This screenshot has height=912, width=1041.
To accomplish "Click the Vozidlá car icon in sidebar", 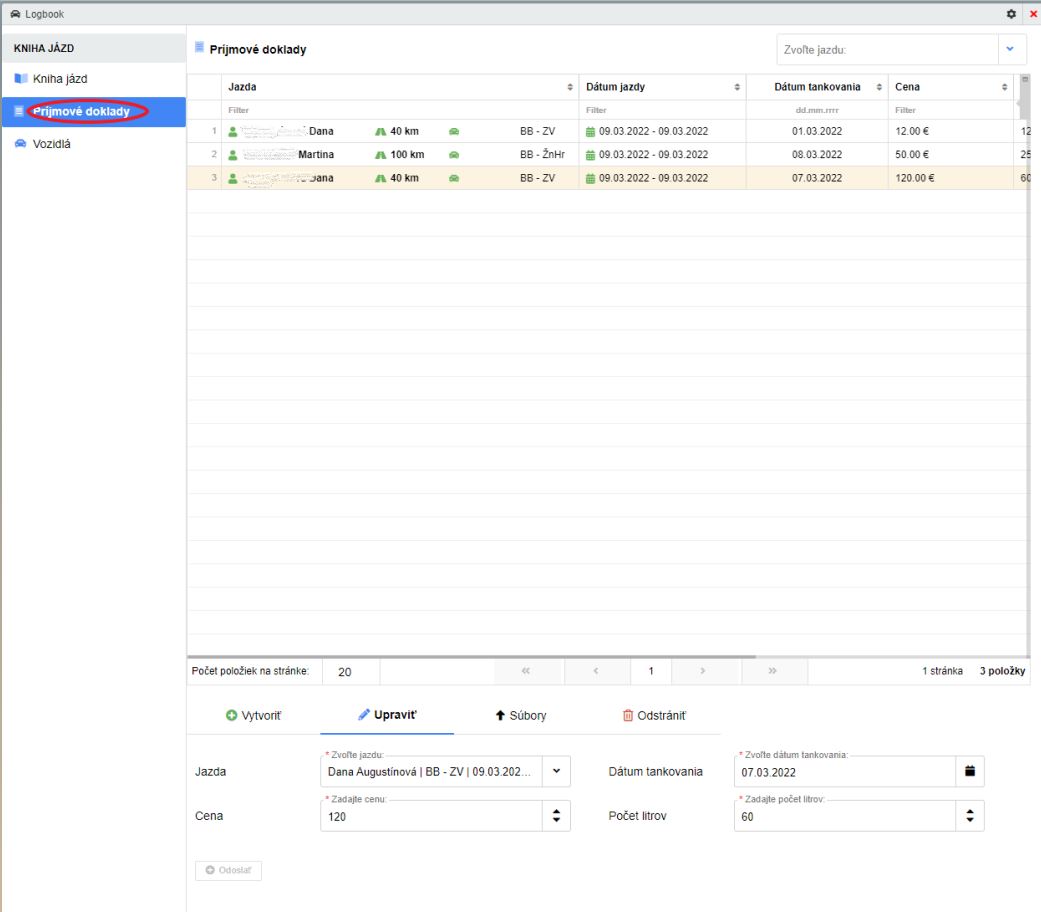I will point(20,144).
